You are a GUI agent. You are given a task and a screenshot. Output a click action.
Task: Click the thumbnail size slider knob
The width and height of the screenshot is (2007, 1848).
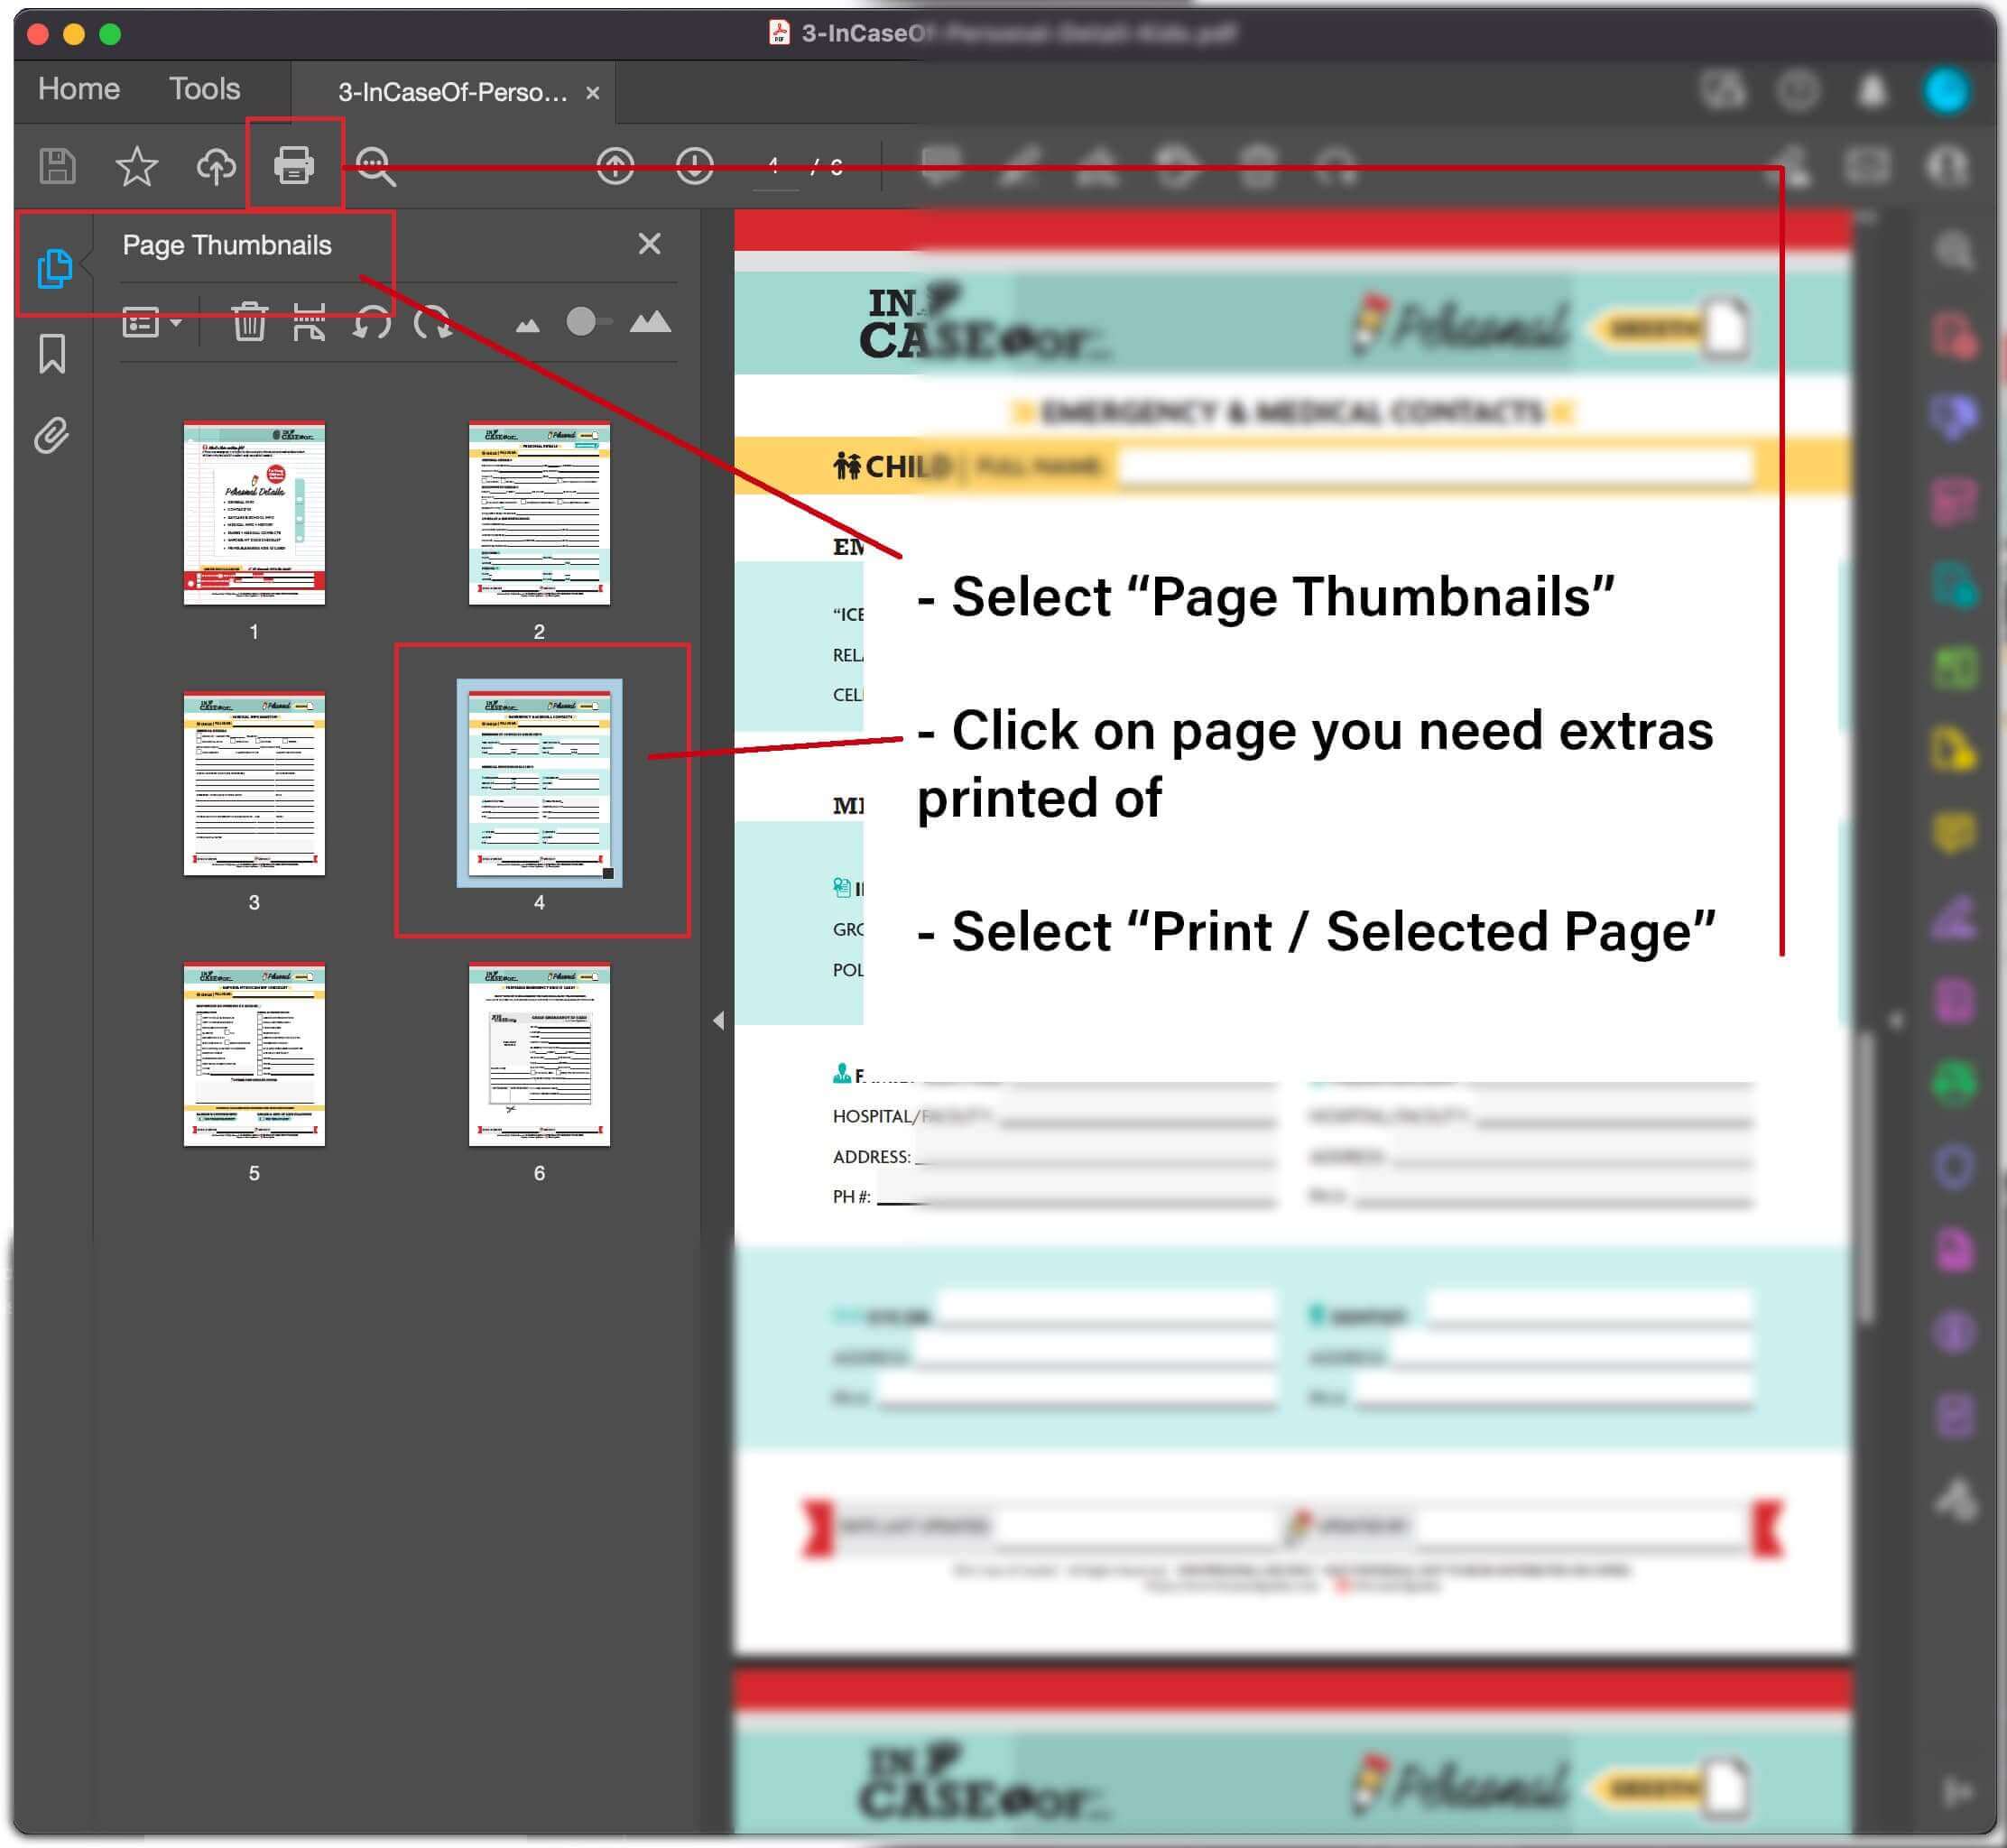coord(580,322)
